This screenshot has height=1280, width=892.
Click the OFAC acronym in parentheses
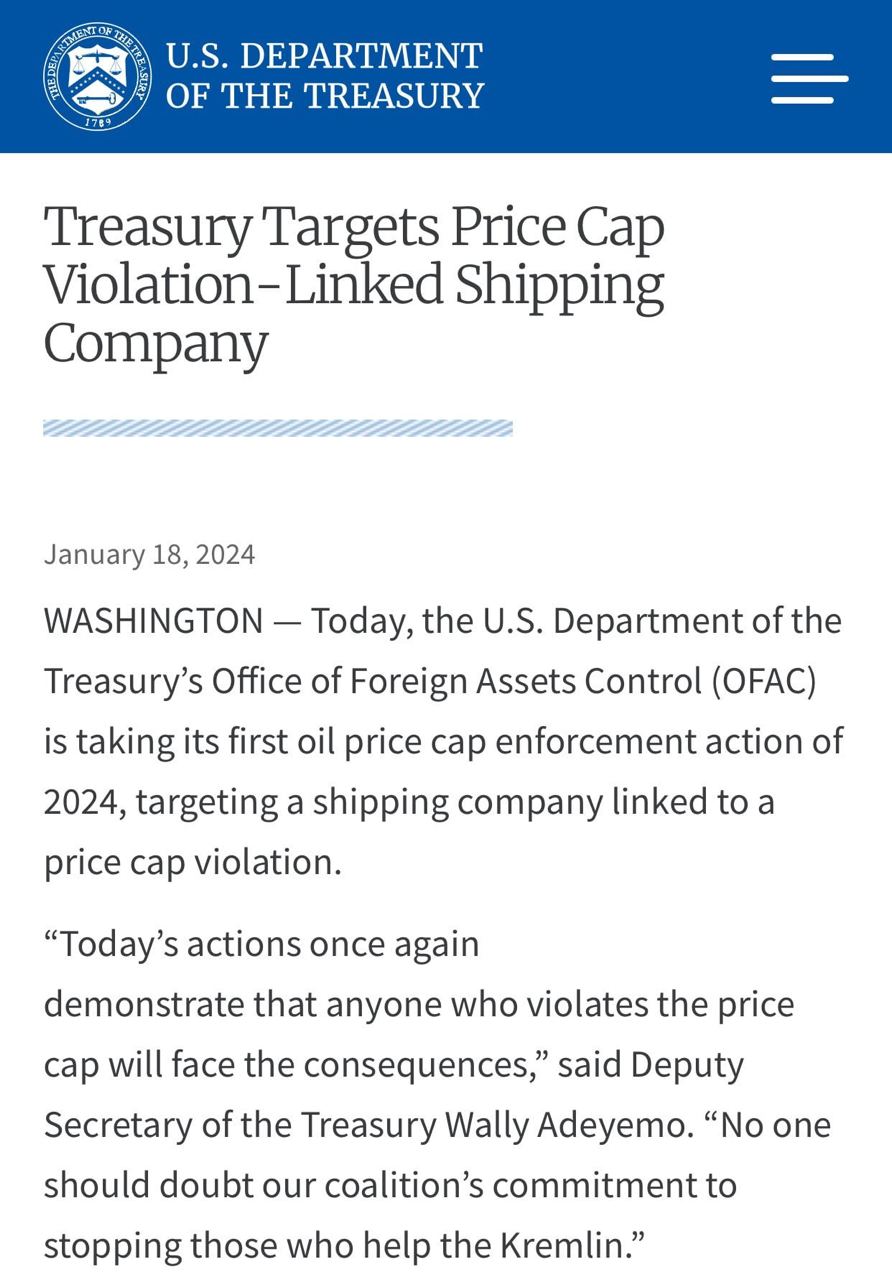tap(765, 681)
